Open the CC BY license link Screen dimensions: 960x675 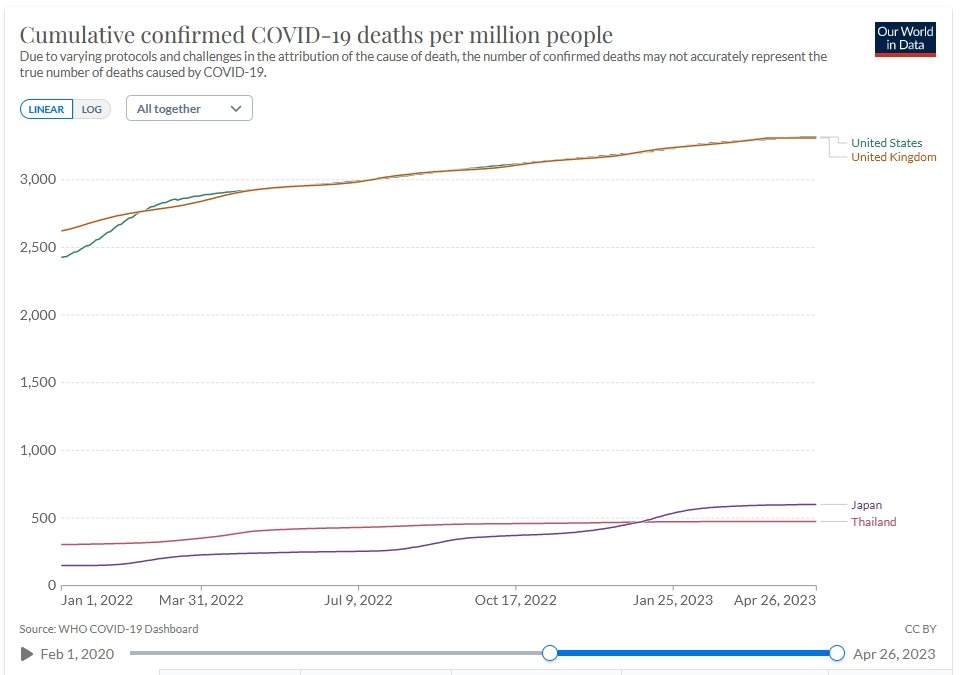pos(920,629)
